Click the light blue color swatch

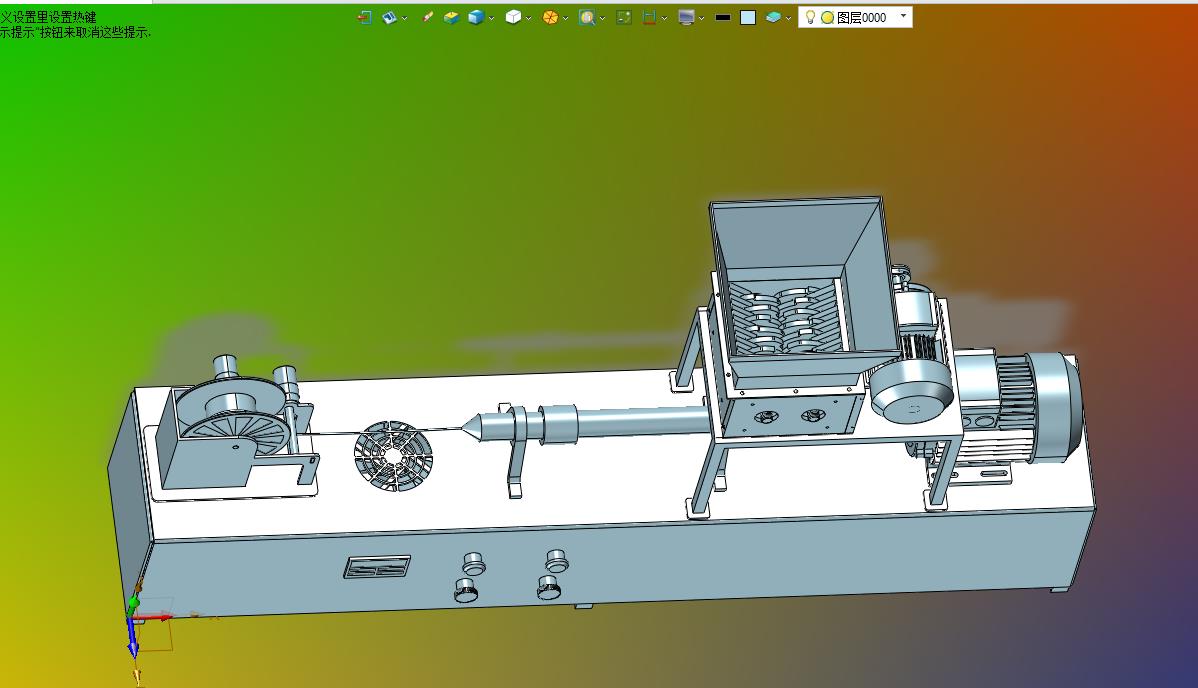coord(748,17)
